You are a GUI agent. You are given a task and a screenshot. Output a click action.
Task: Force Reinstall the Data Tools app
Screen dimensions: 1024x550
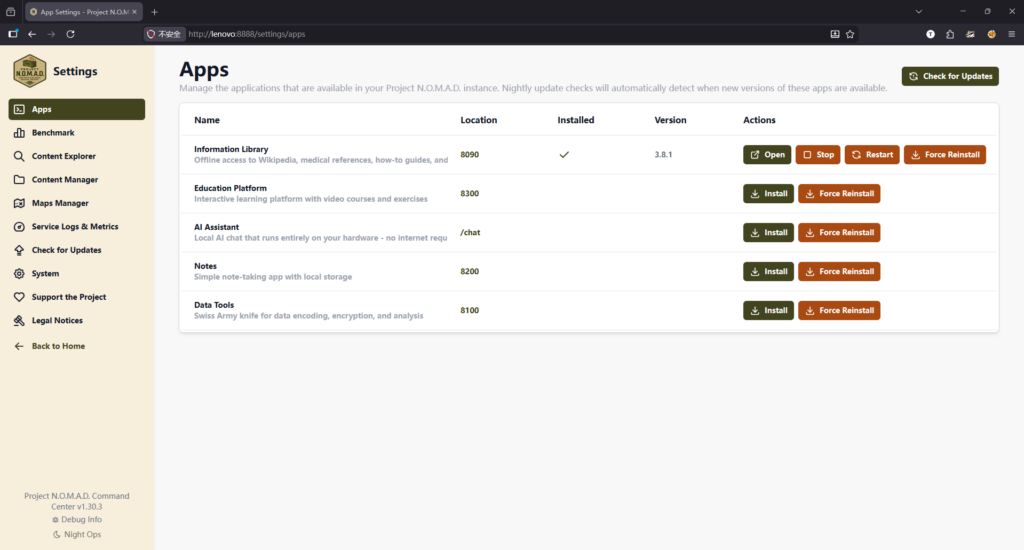tap(839, 311)
